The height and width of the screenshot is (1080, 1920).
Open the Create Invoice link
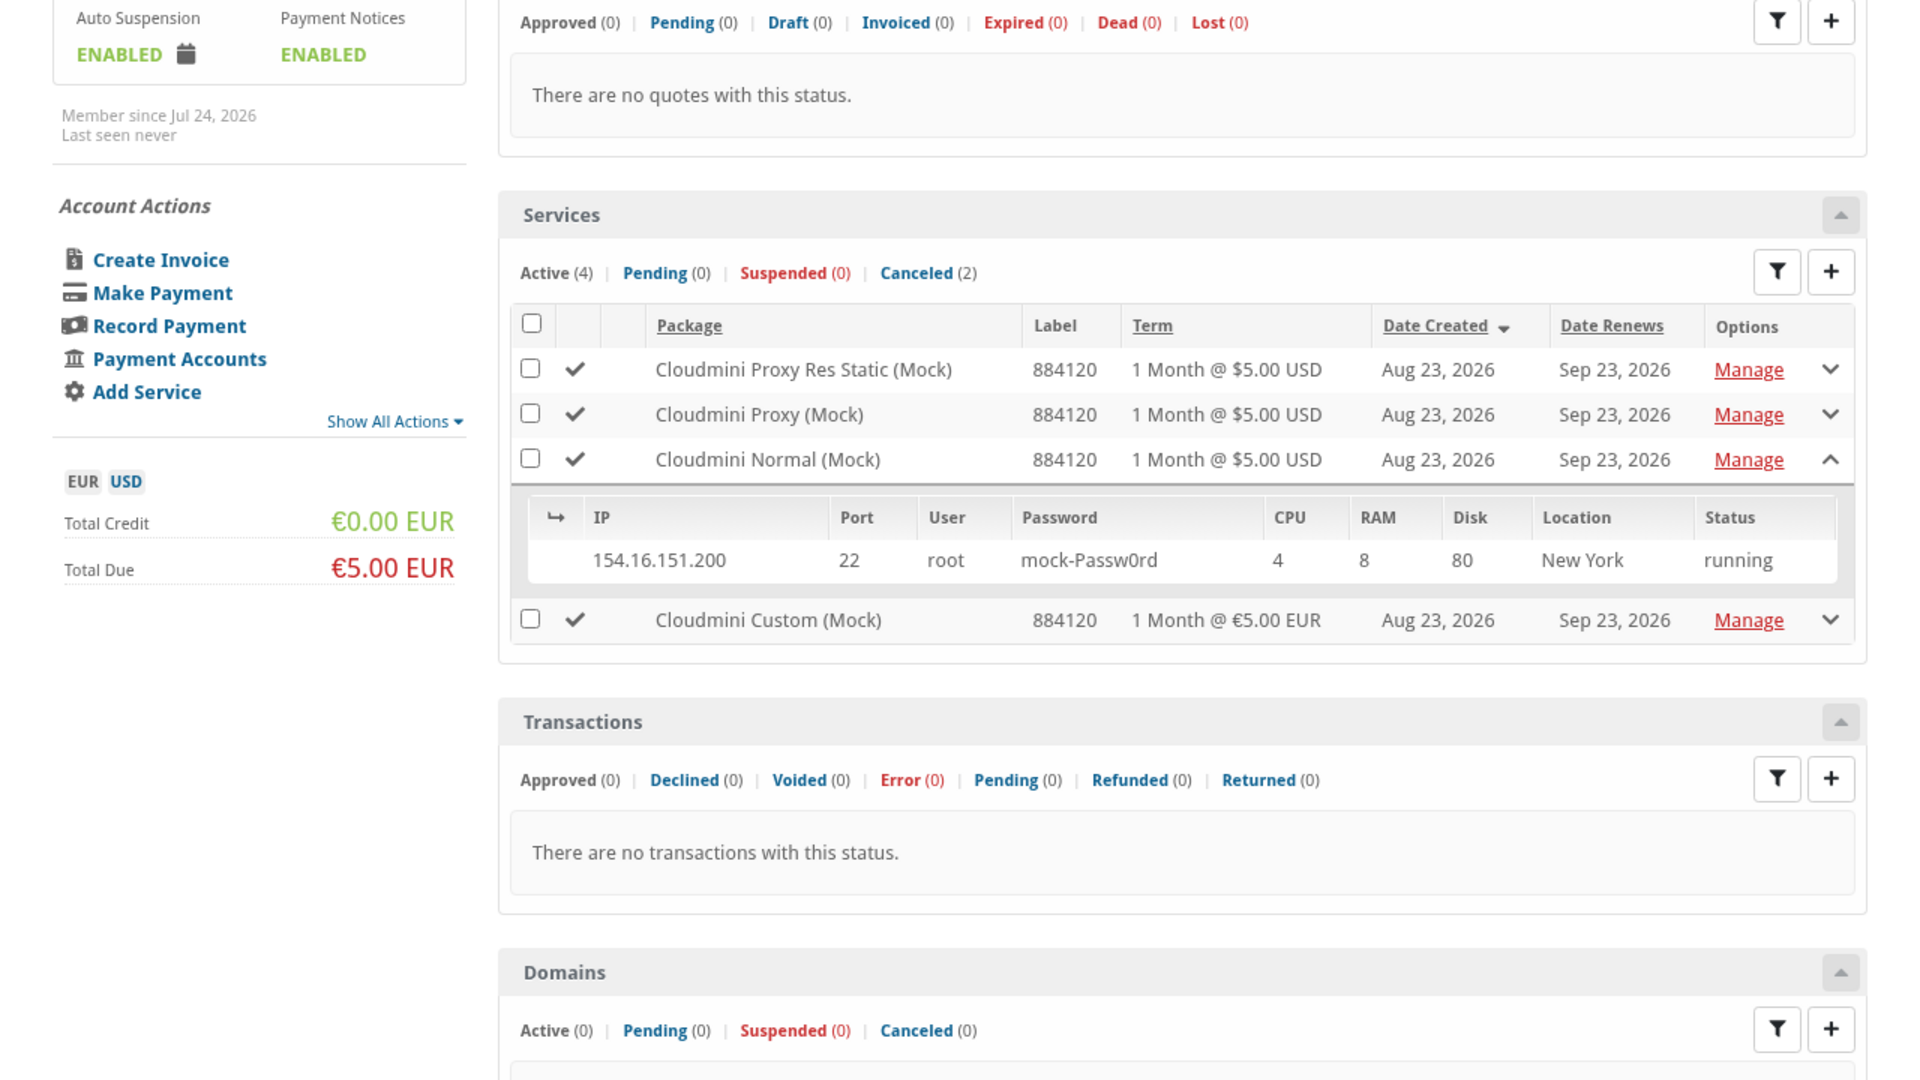(x=161, y=260)
